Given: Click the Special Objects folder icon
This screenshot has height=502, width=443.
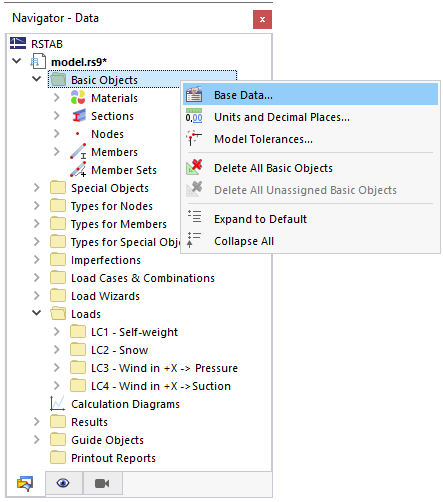Looking at the screenshot, I should (x=58, y=188).
